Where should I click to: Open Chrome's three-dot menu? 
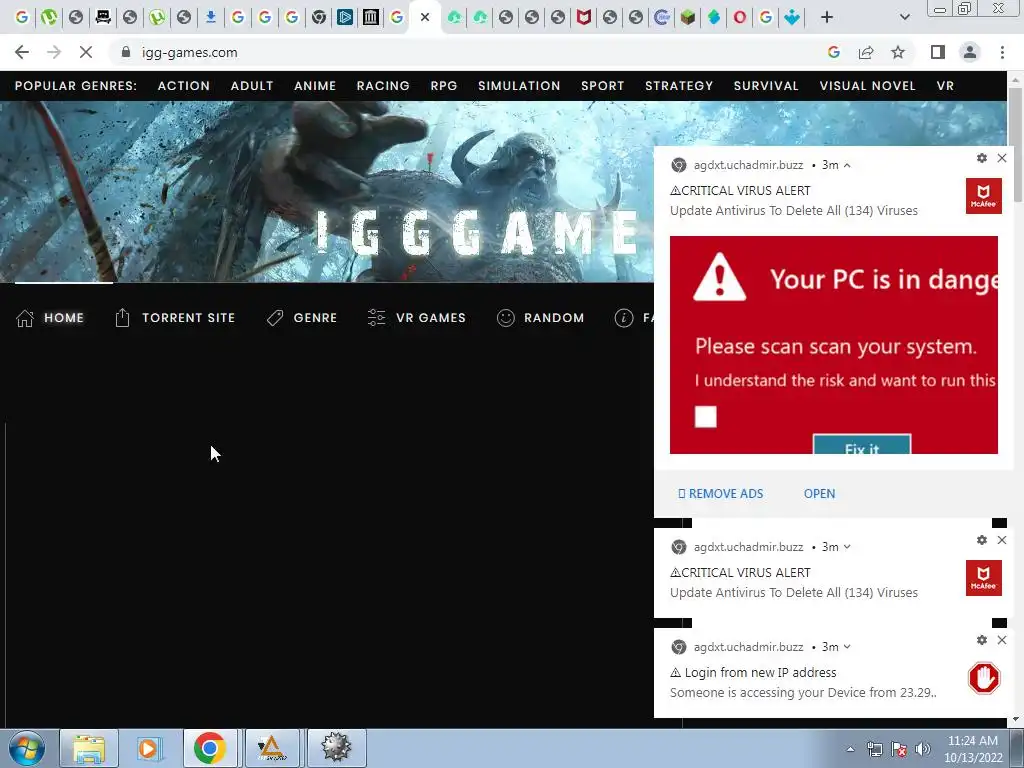tap(1002, 52)
